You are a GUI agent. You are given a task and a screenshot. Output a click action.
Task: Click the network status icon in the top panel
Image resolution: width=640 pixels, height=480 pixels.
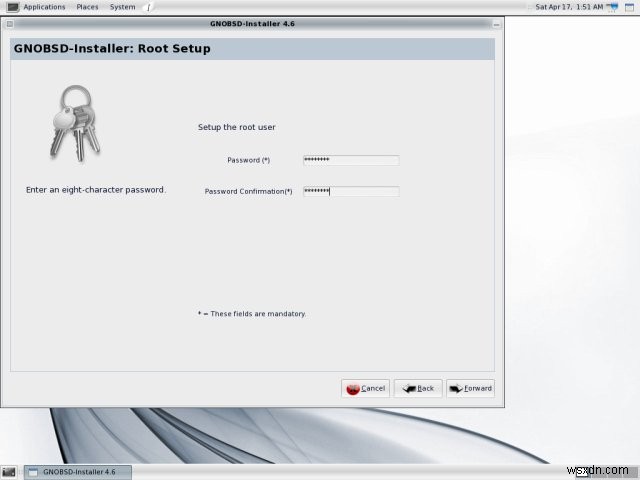[x=612, y=7]
